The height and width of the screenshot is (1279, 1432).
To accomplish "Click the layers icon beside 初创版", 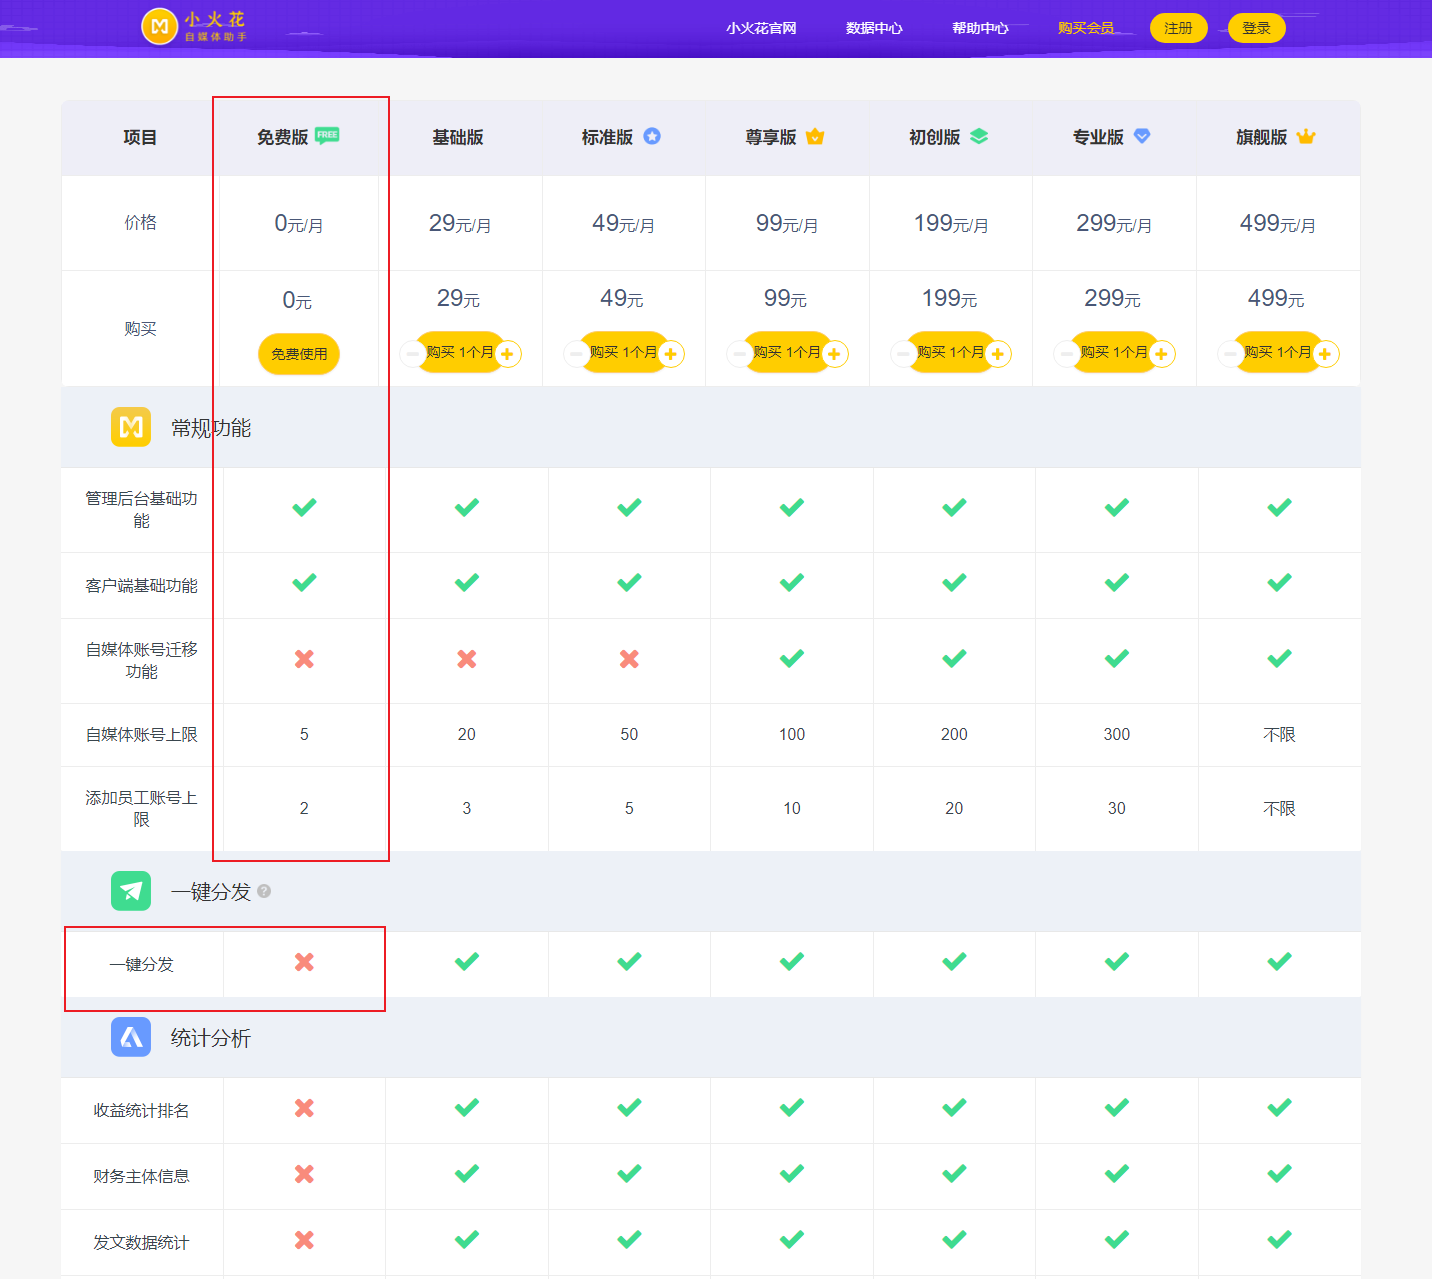I will point(979,137).
